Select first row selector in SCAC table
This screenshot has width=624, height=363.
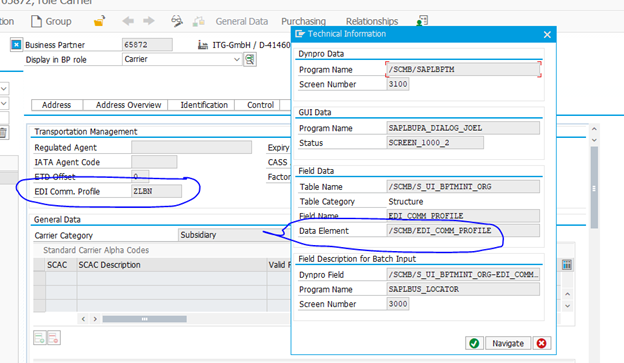pos(39,279)
